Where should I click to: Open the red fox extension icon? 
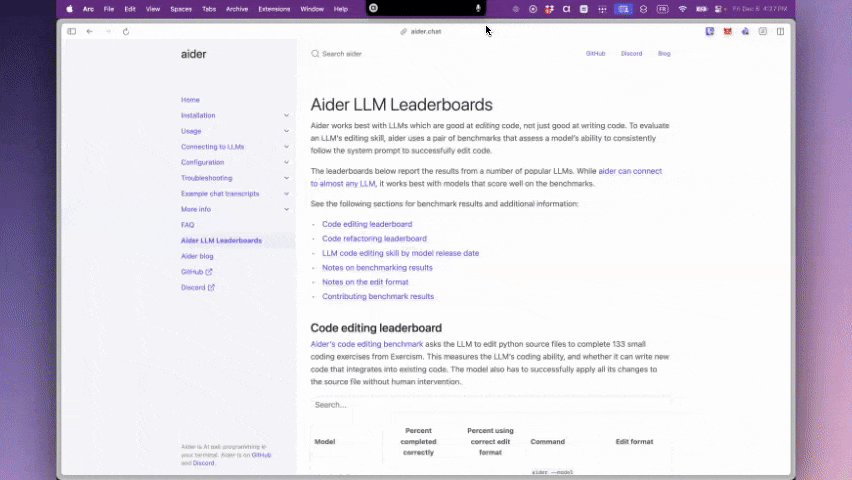pyautogui.click(x=728, y=32)
